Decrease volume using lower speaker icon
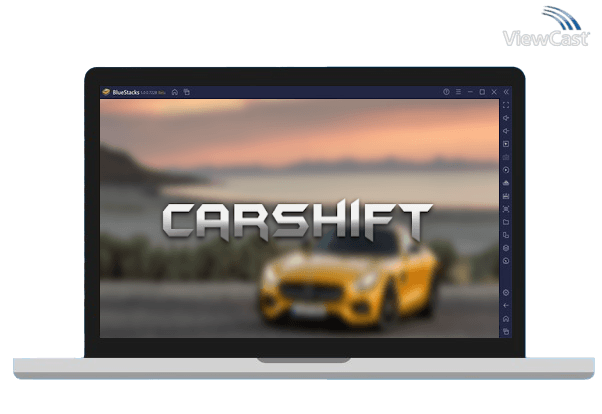This screenshot has height=414, width=602. (506, 131)
